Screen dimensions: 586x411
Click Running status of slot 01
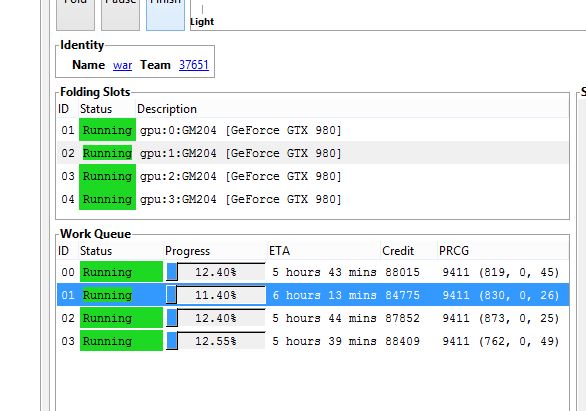pyautogui.click(x=107, y=130)
